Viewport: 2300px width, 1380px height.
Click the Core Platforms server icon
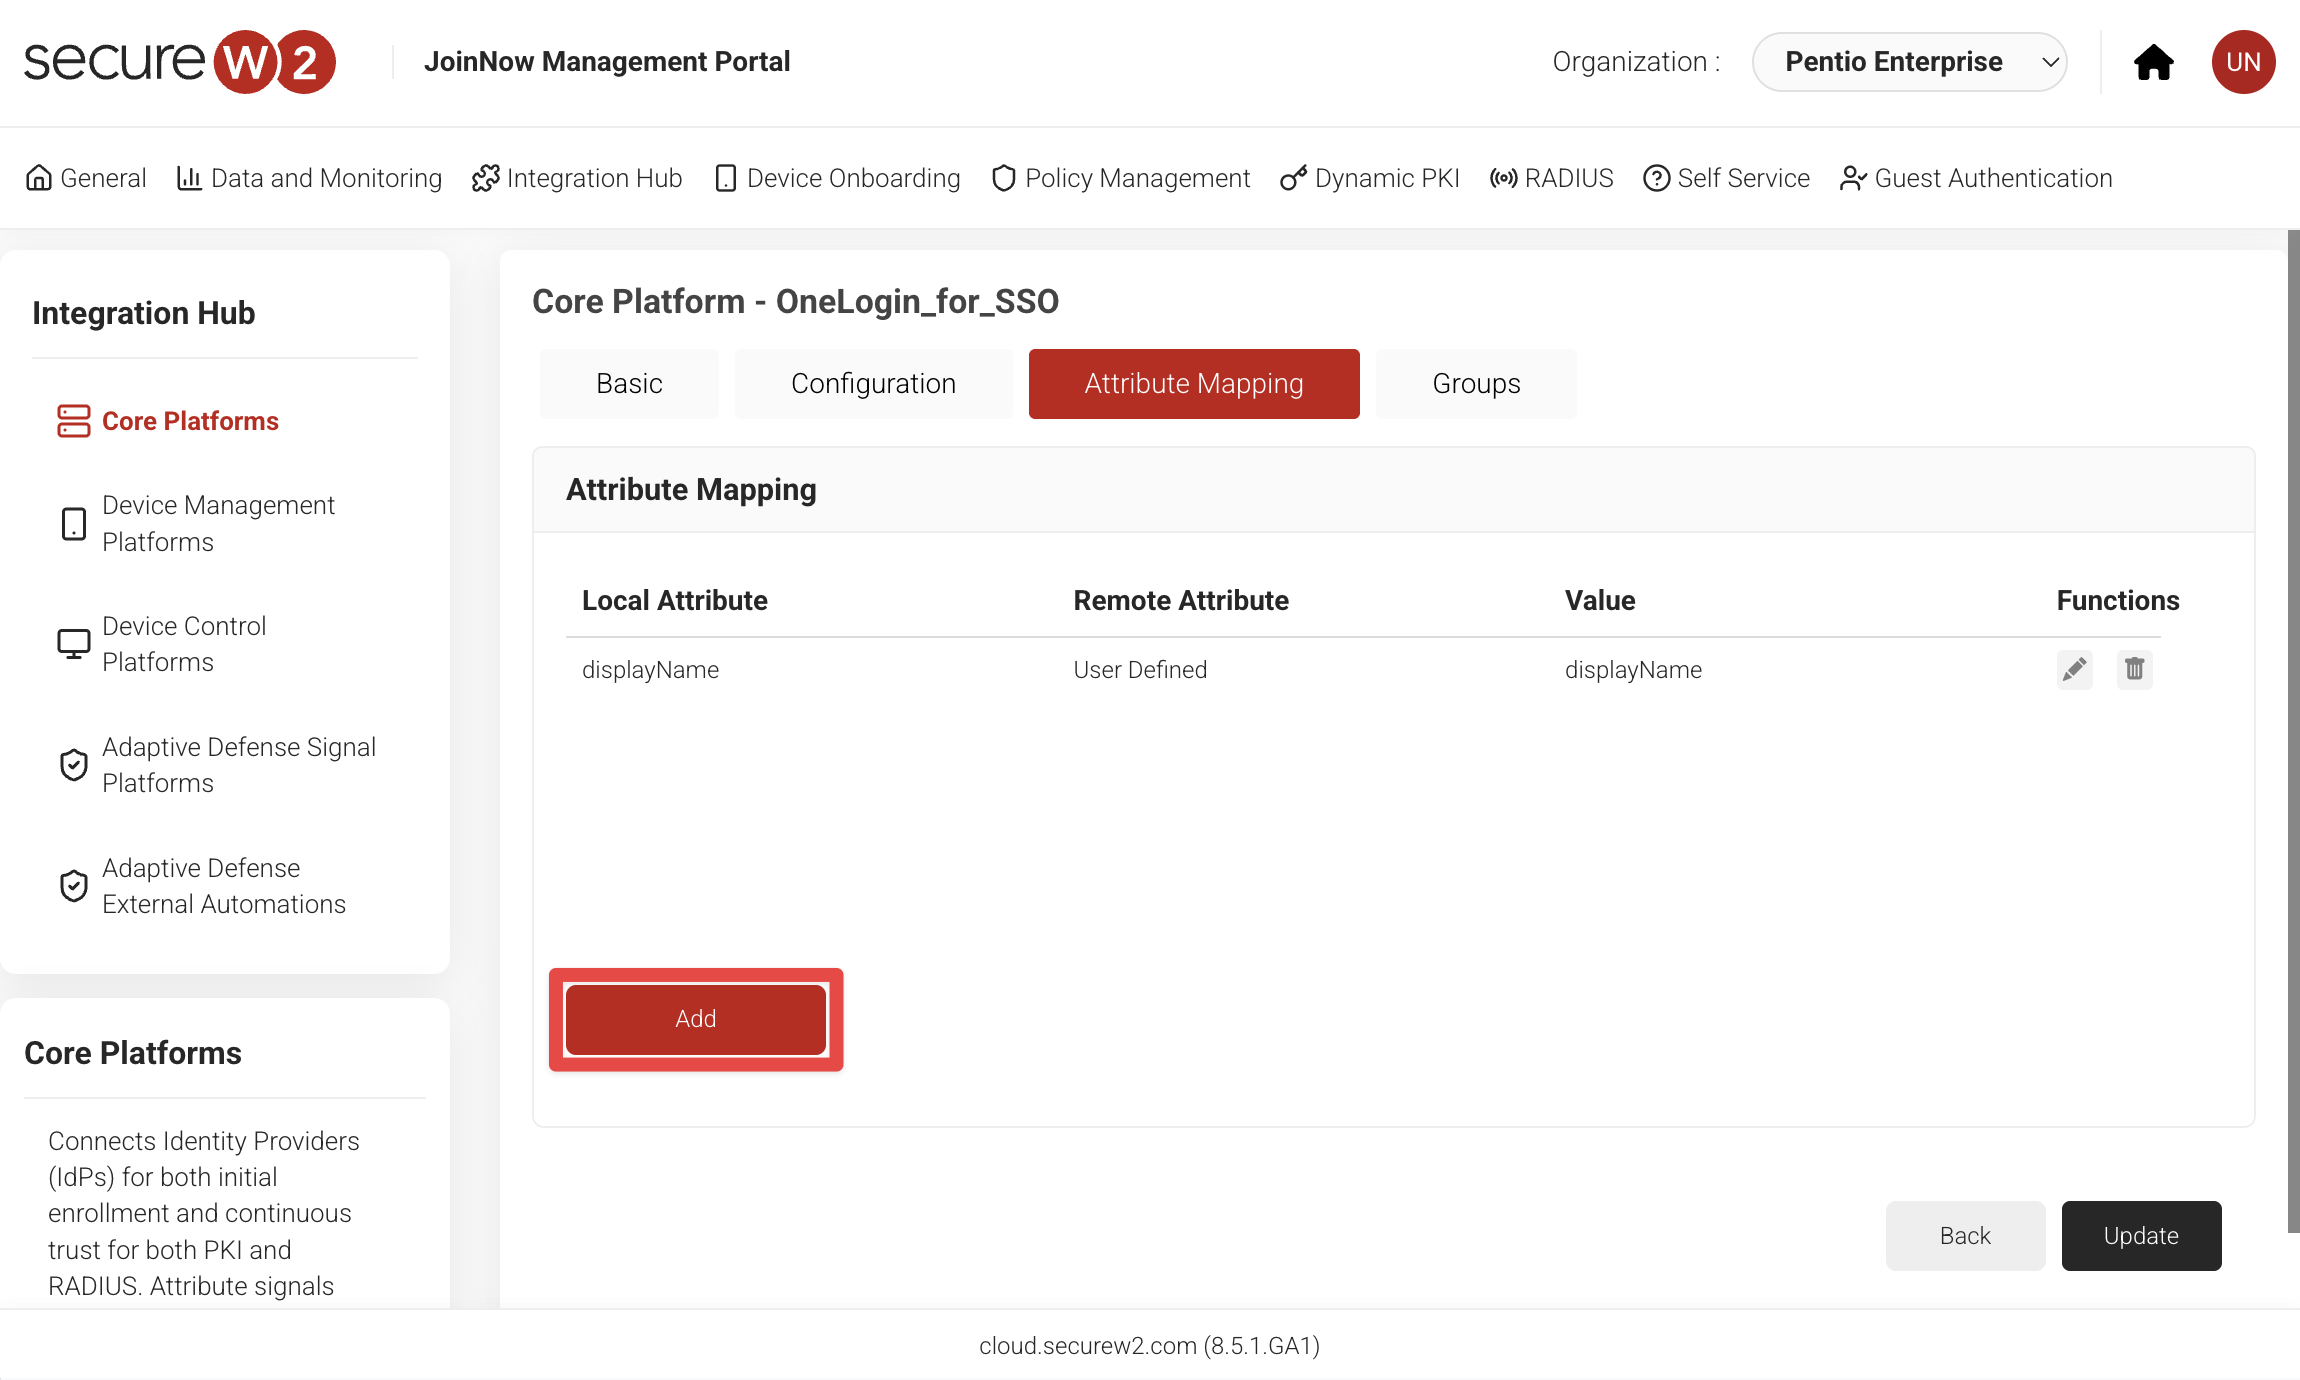click(73, 421)
